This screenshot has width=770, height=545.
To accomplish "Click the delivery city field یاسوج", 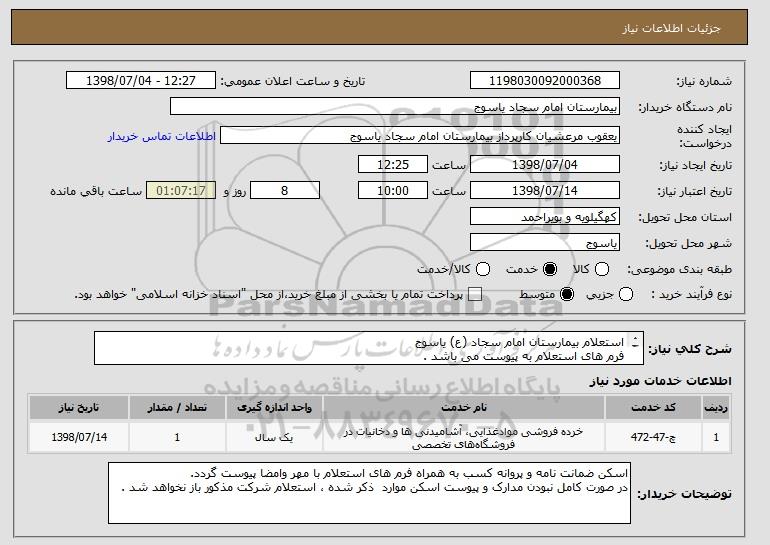I will pos(545,243).
